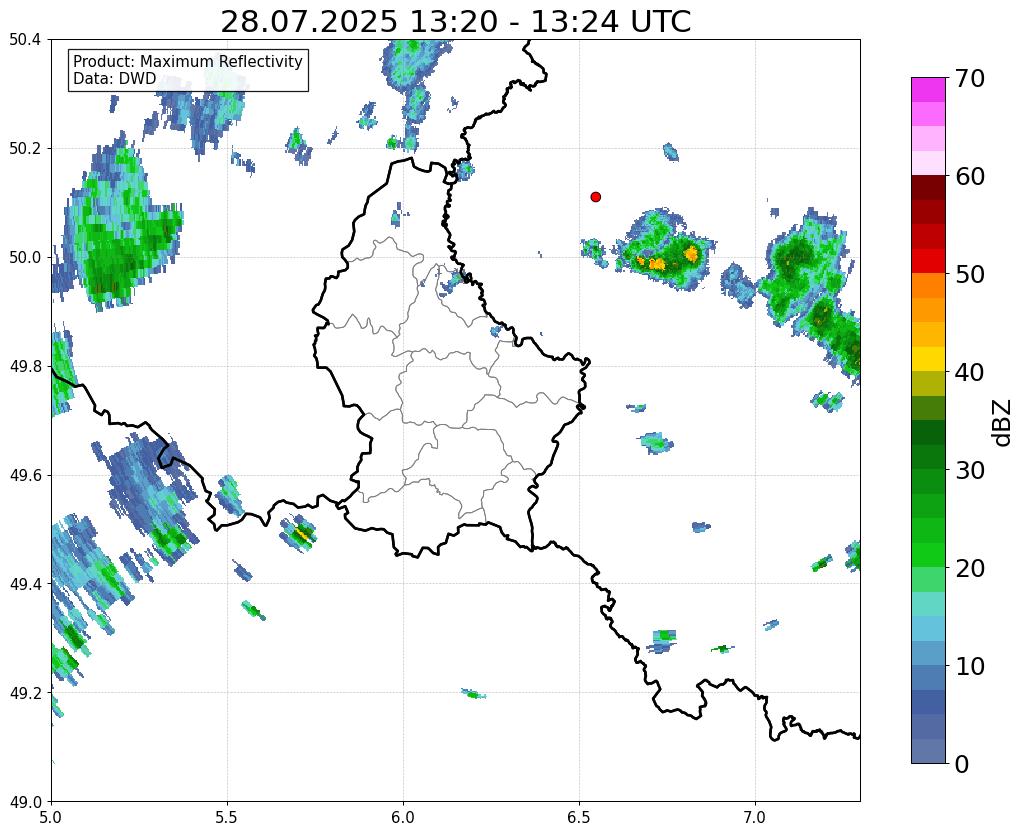Click the latitude label 50.2

[x=25, y=149]
